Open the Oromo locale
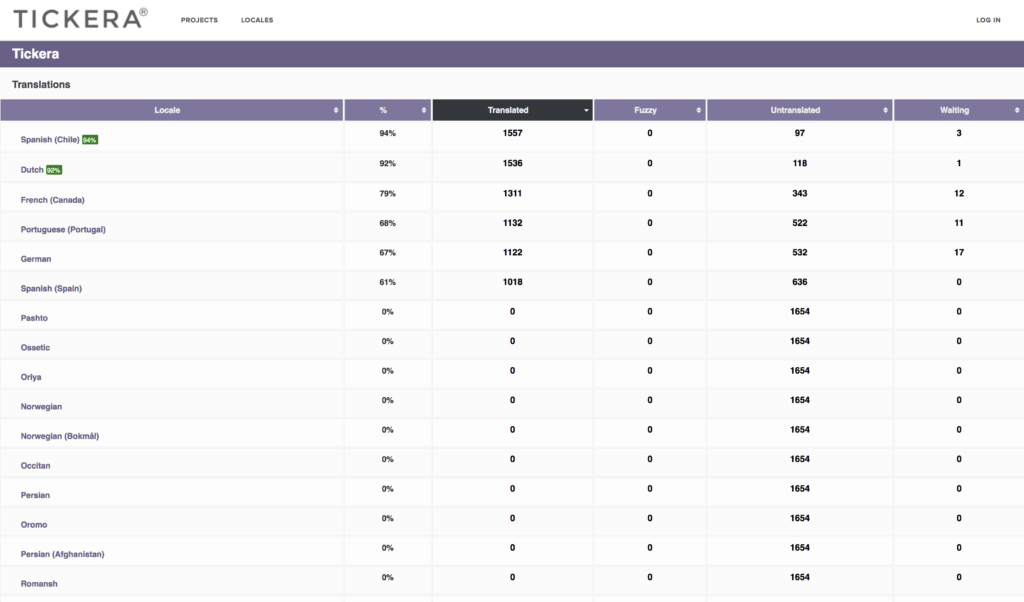The height and width of the screenshot is (602, 1024). (34, 524)
